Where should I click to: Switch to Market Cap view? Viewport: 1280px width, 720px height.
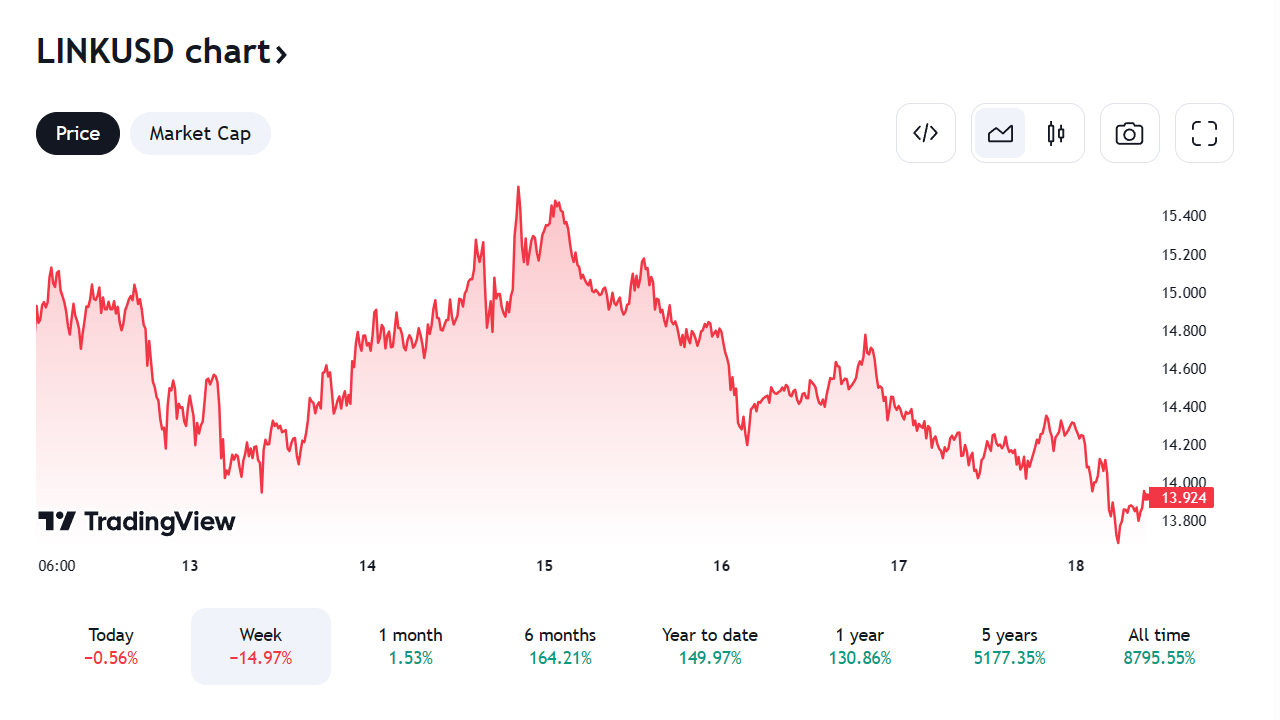[x=200, y=133]
